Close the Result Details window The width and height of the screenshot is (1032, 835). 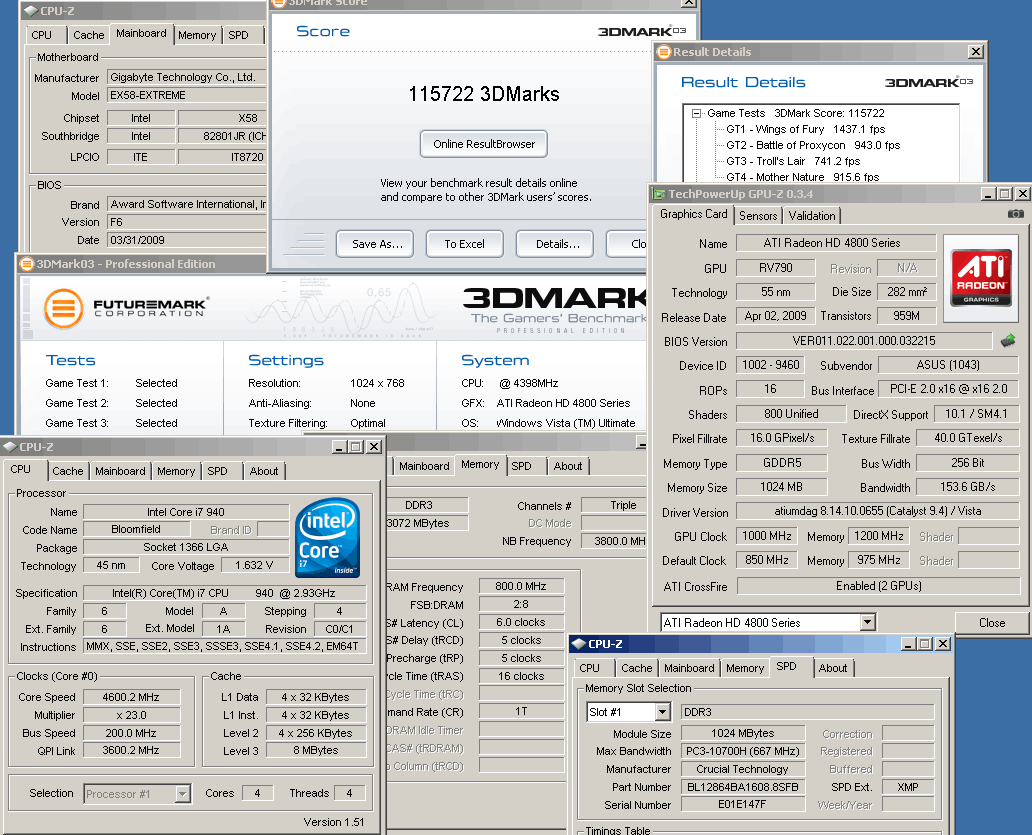(x=975, y=51)
